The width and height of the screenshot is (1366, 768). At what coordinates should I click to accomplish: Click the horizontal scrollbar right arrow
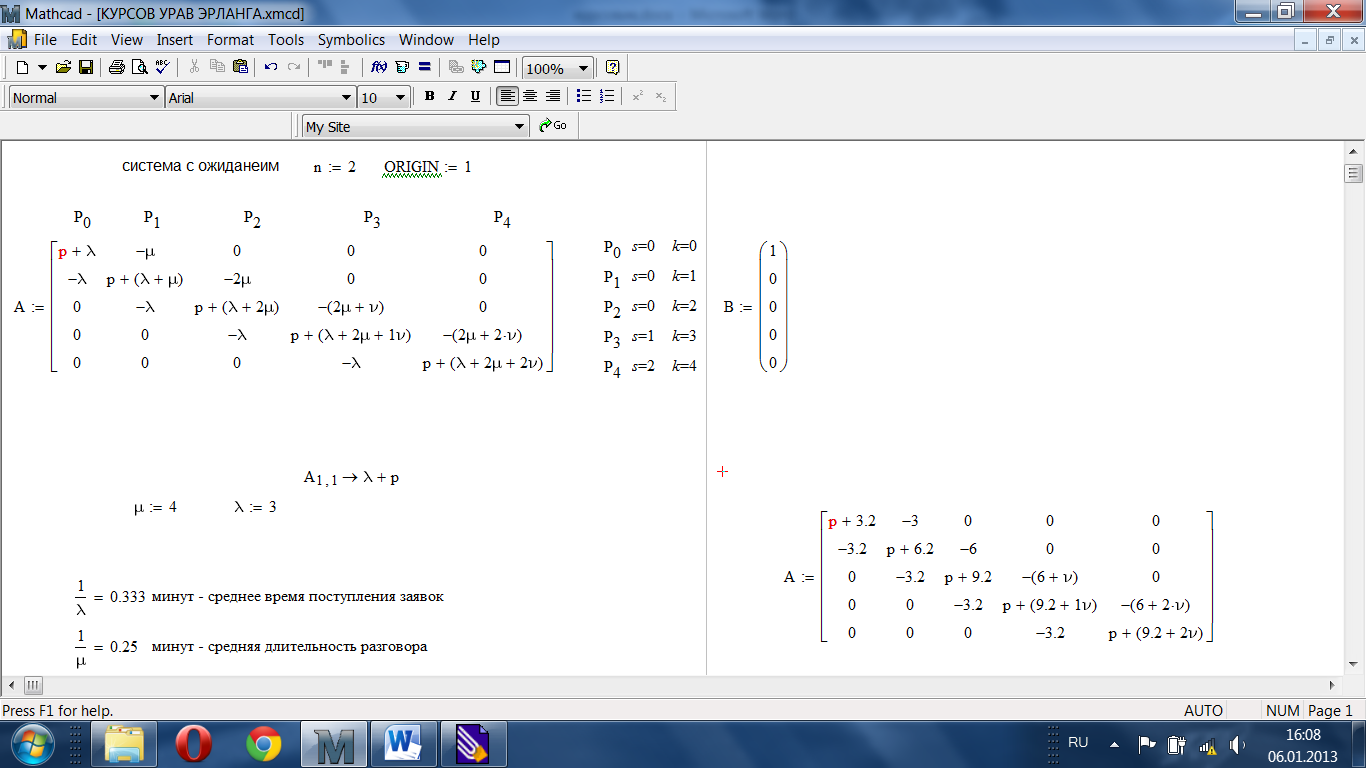click(x=1331, y=686)
